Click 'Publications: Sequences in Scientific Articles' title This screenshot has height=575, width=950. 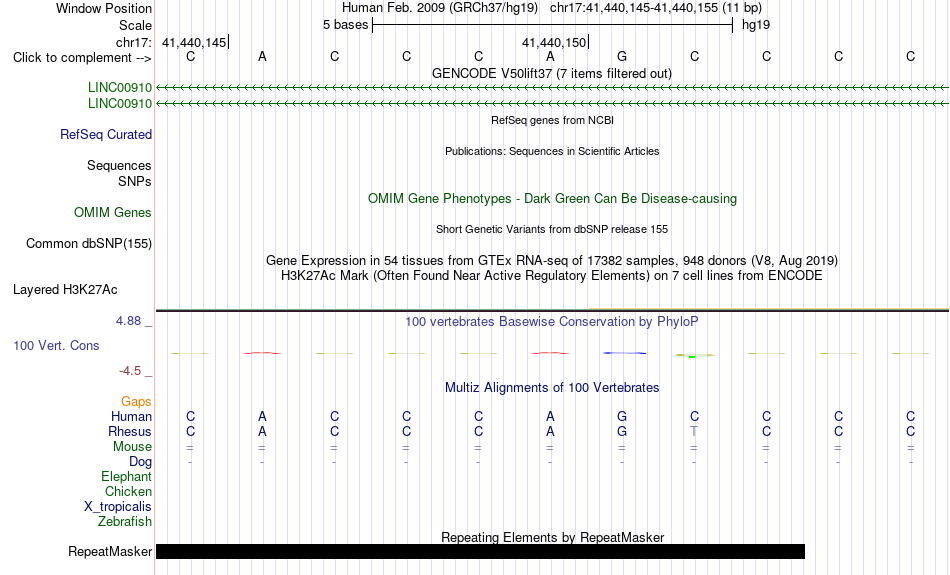[552, 151]
